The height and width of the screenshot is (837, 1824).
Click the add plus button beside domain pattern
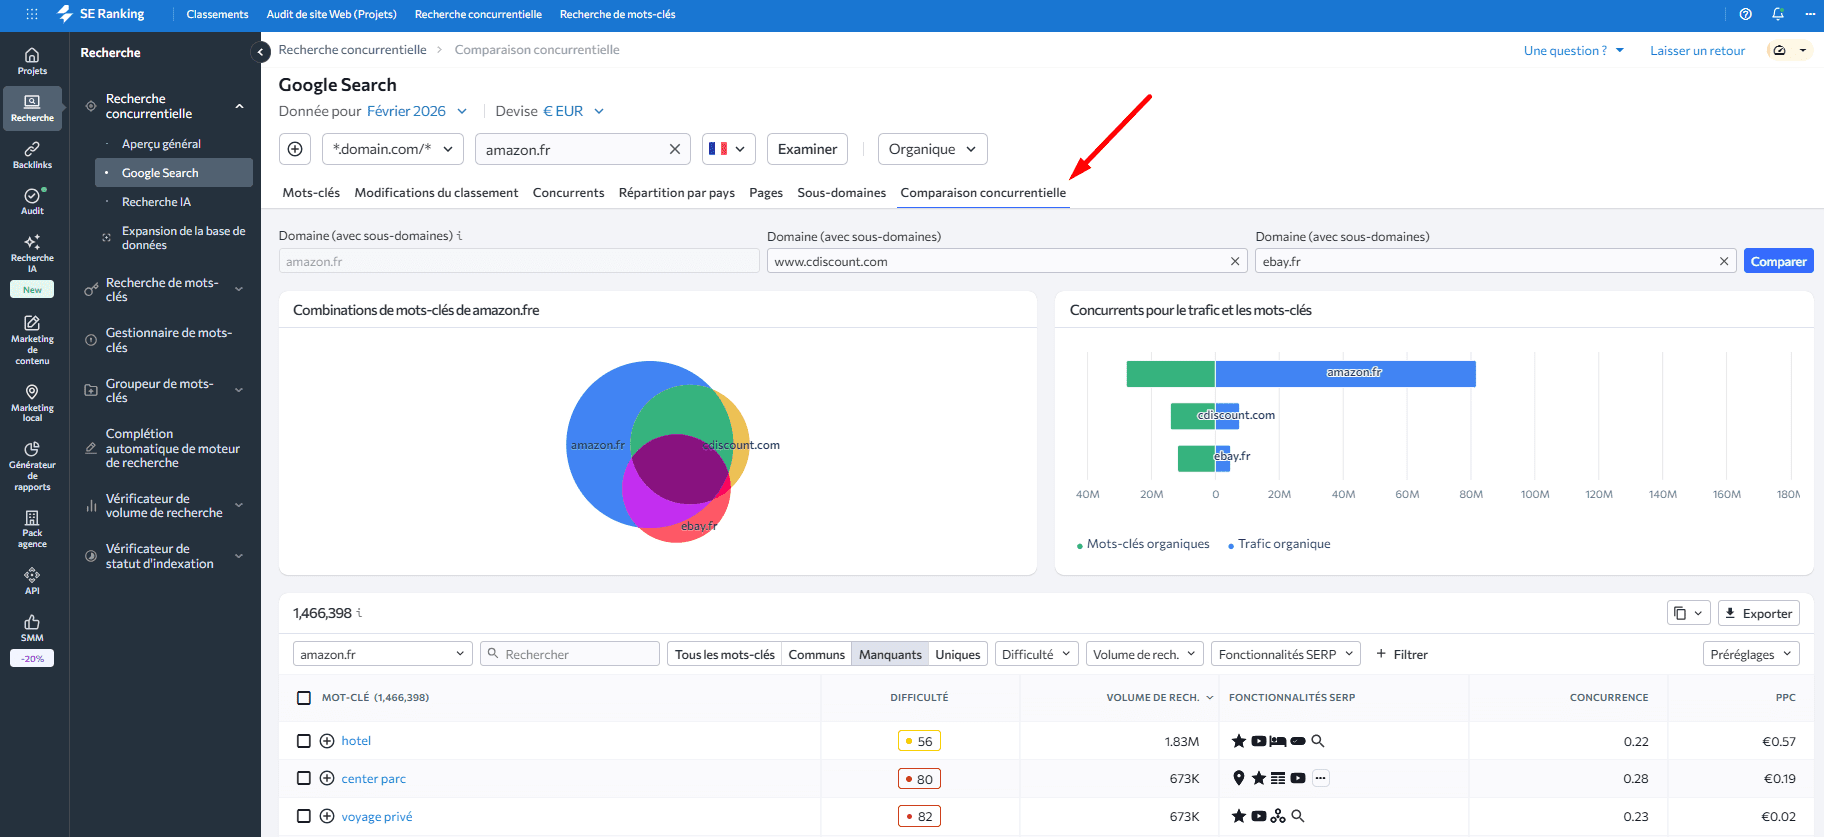(295, 149)
